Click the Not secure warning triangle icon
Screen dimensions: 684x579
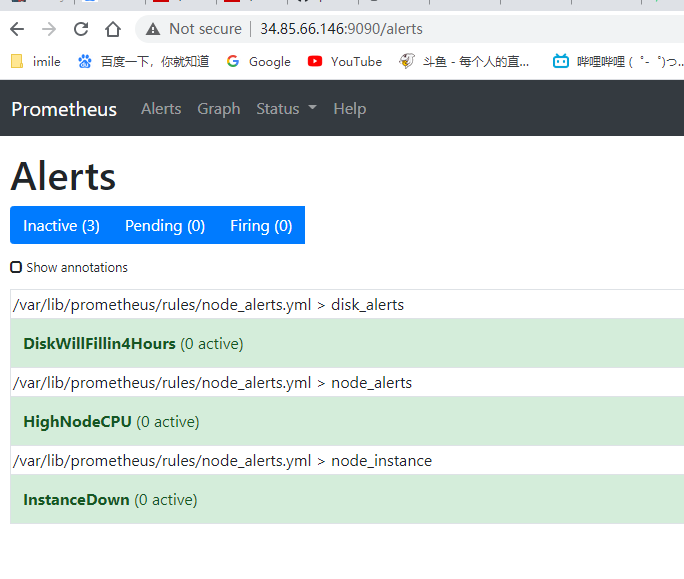tap(153, 29)
